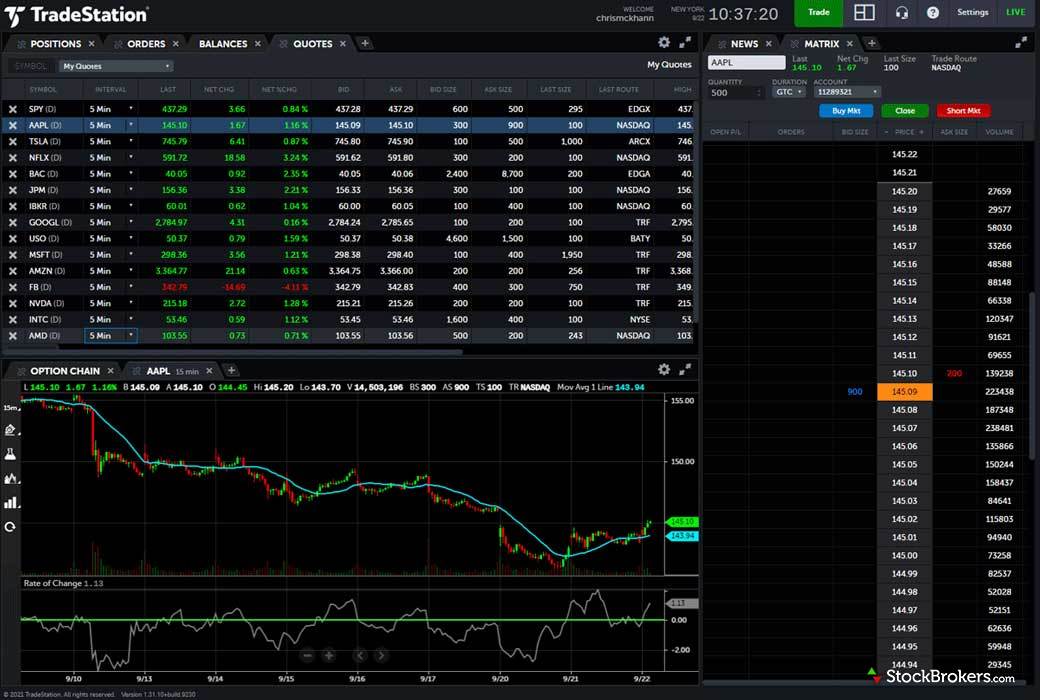The height and width of the screenshot is (700, 1040).
Task: Zoom in chart with the plus control
Action: click(x=328, y=656)
